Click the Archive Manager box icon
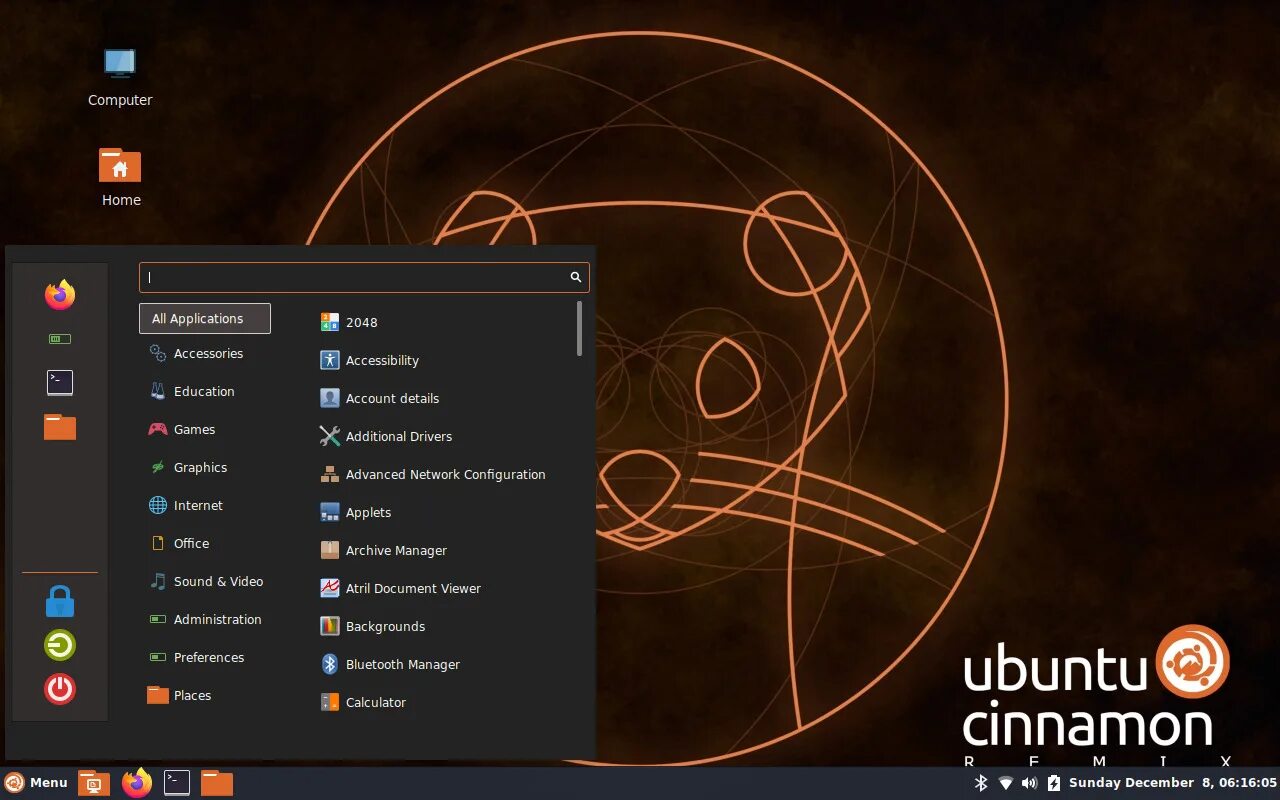1280x800 pixels. tap(330, 550)
